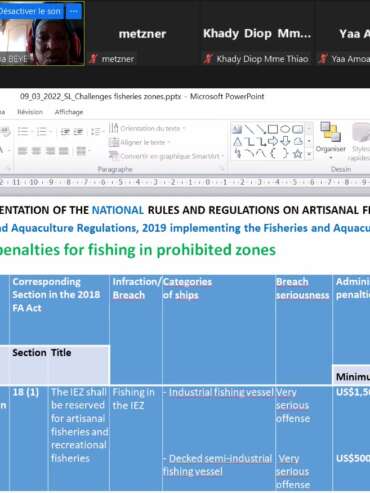Toggle the bulleted list button
Screen dimensions: 370x493
tap(23, 132)
